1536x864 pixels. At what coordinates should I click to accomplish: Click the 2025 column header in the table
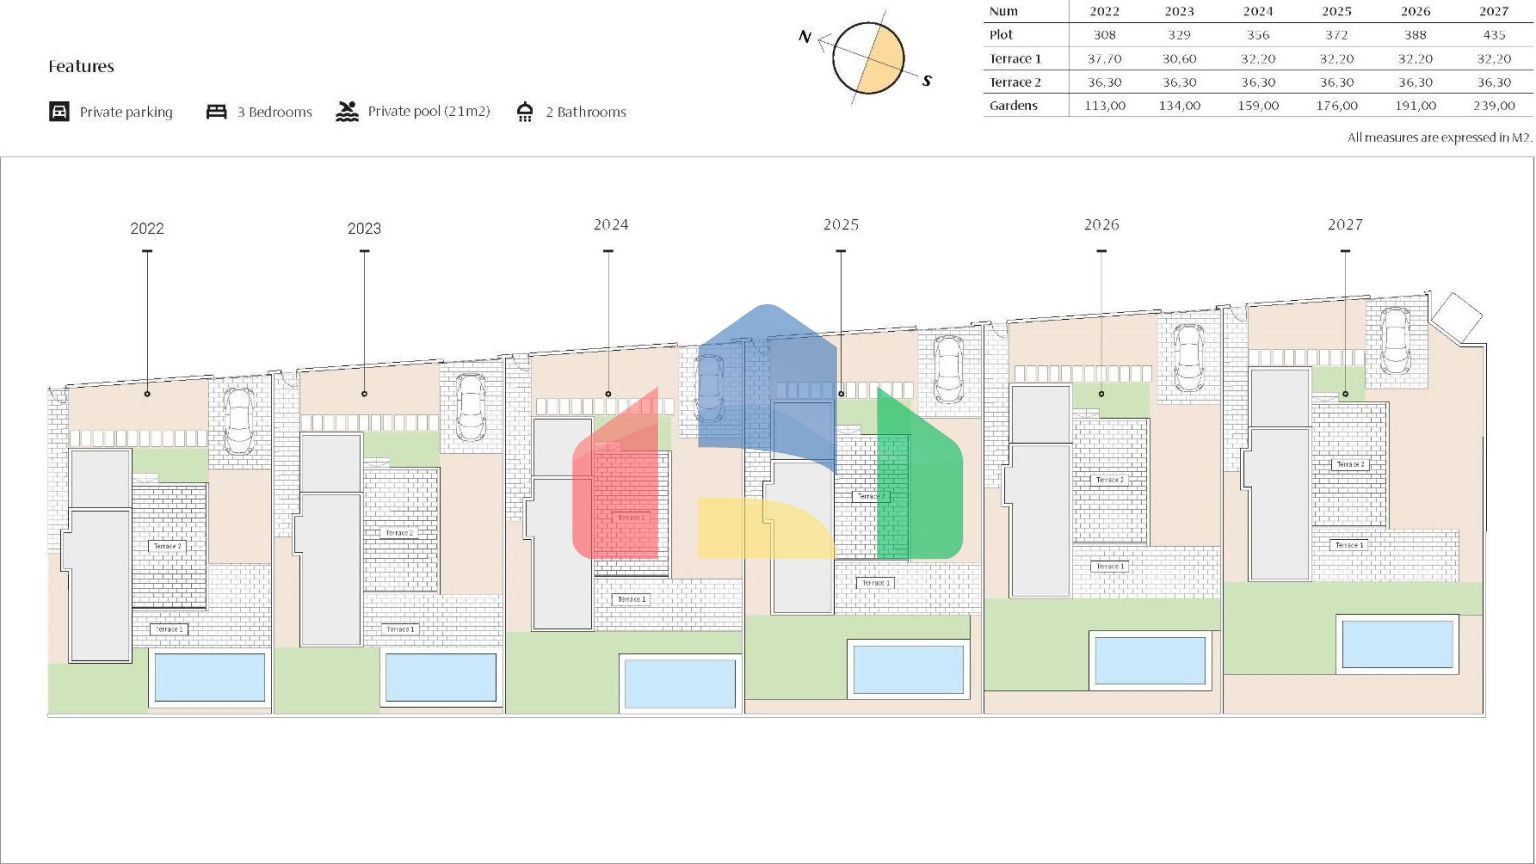(1336, 11)
